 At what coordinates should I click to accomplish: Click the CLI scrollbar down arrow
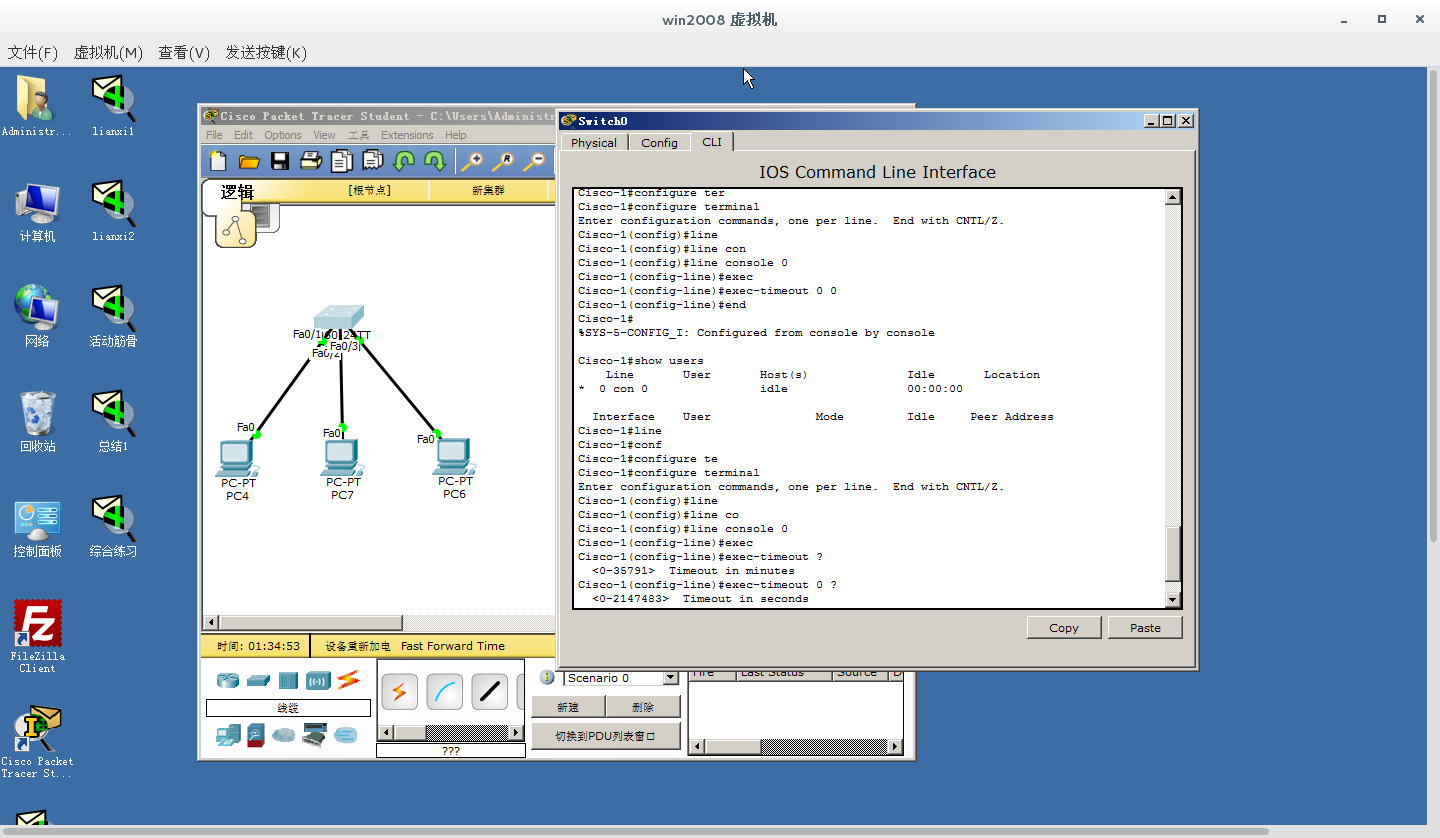point(1173,599)
